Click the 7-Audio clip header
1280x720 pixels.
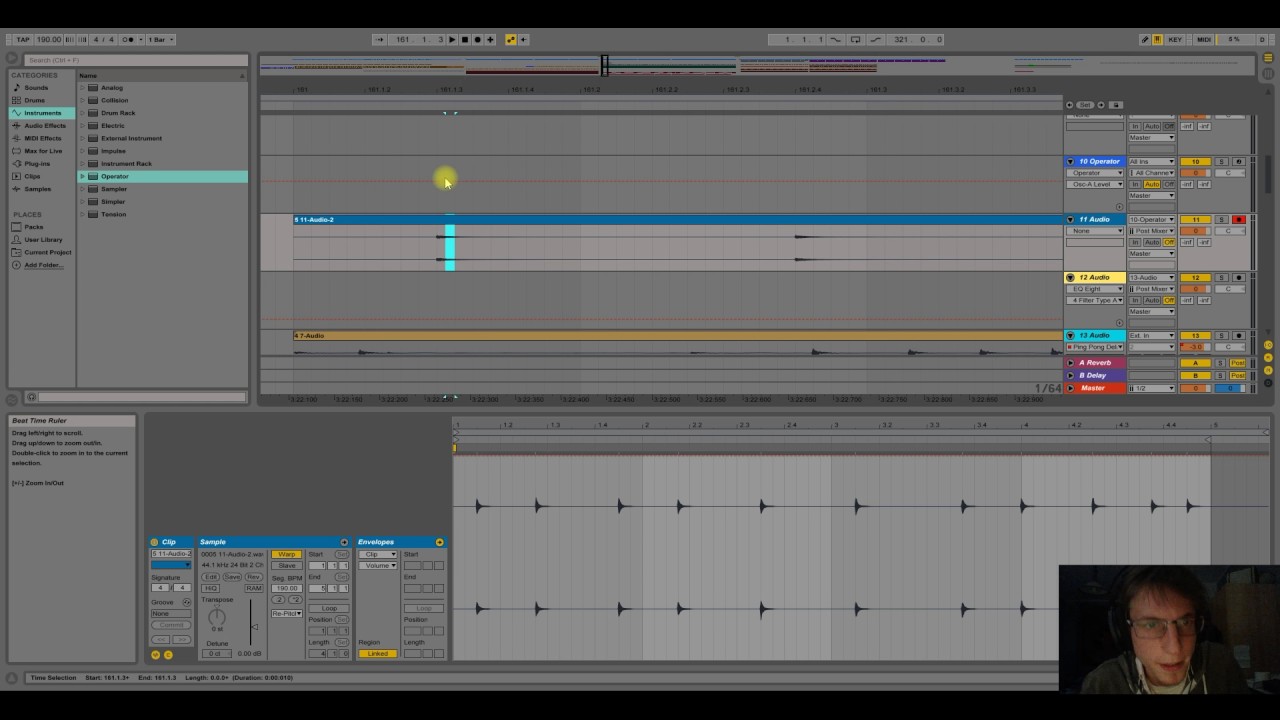click(678, 336)
